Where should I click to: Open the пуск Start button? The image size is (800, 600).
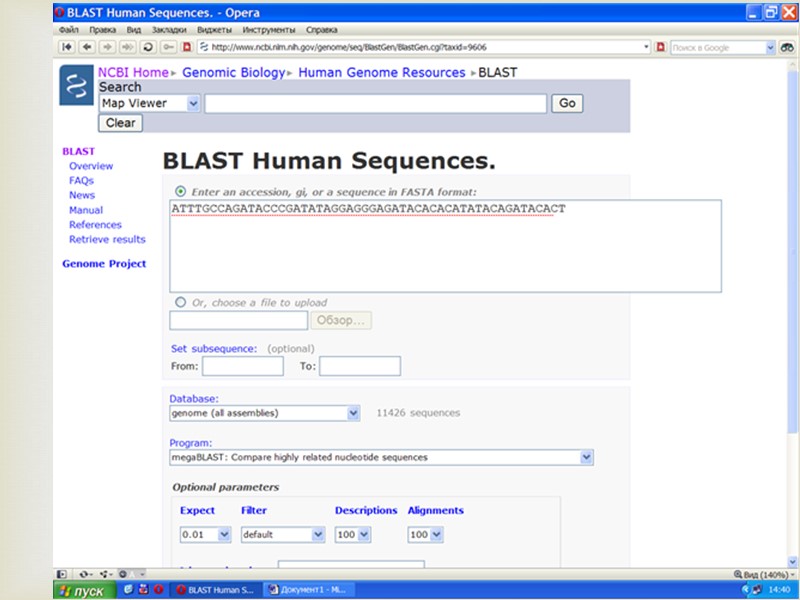coord(85,590)
